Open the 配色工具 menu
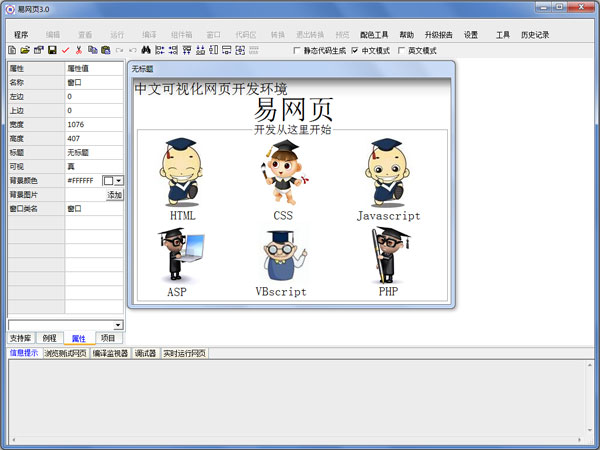 pyautogui.click(x=374, y=35)
